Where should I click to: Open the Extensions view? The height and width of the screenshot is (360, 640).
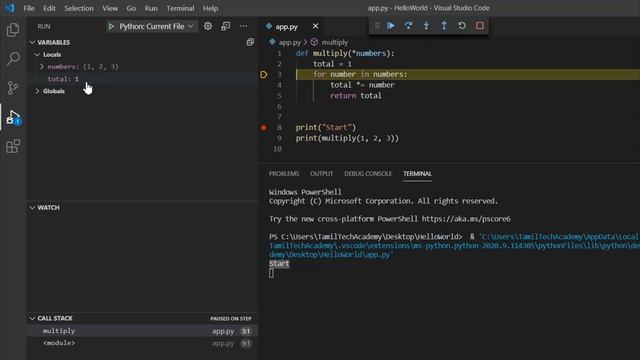tap(13, 146)
